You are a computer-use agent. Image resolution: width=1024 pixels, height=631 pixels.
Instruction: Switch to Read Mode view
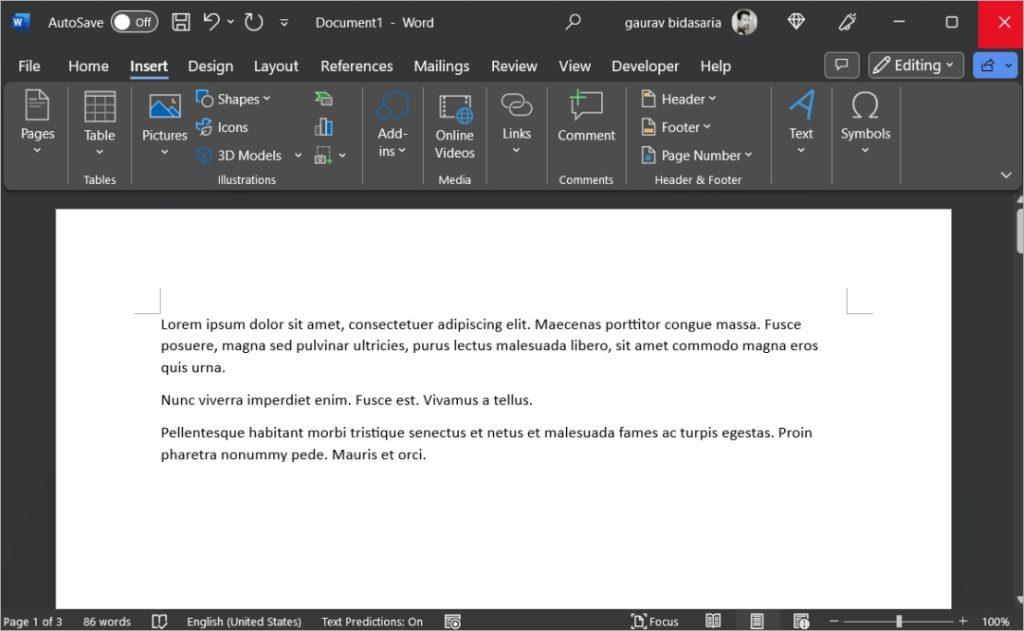click(x=713, y=621)
